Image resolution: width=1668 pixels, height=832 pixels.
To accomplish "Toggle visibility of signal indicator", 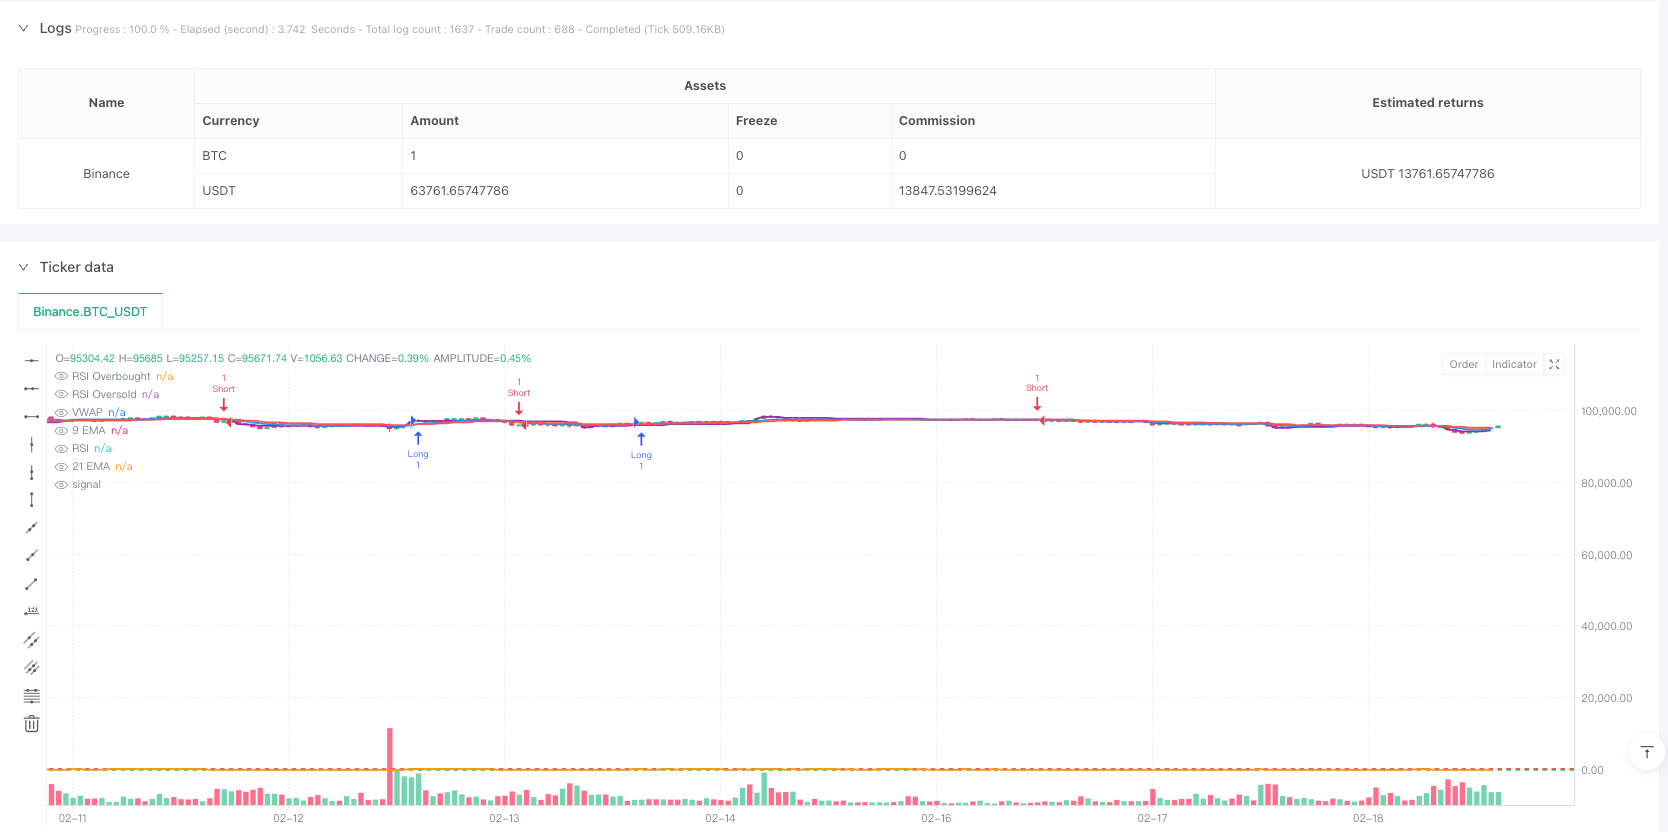I will (x=61, y=485).
